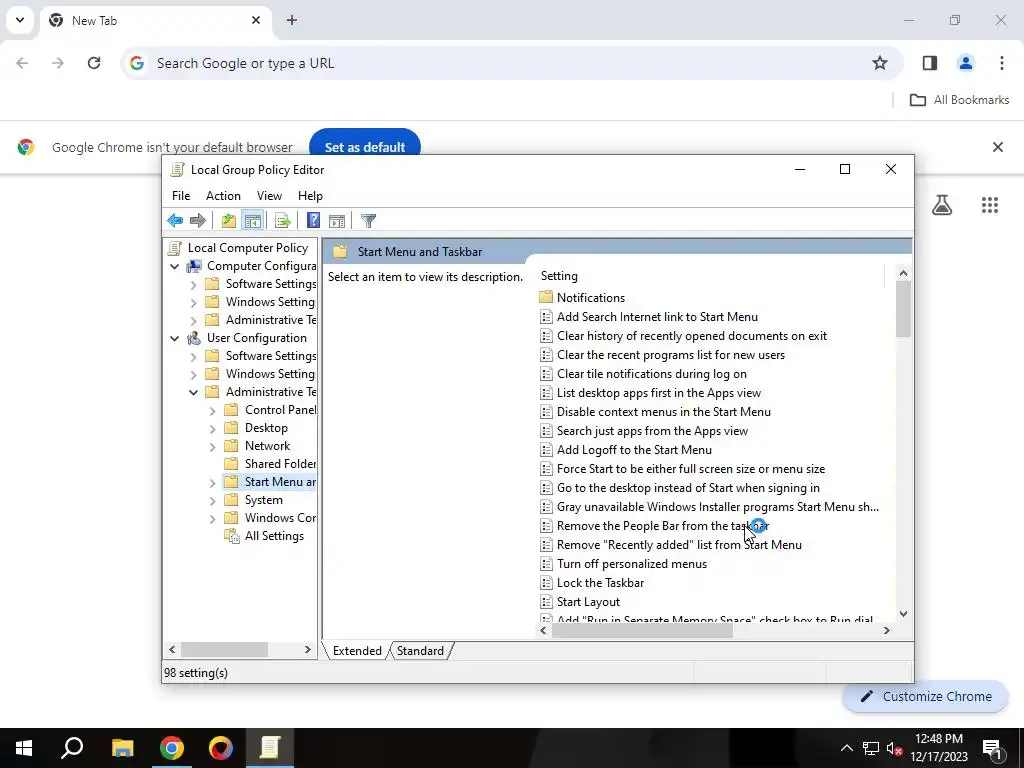Open taskbar Search magnifier
Screen dimensions: 1024x768
[72, 748]
